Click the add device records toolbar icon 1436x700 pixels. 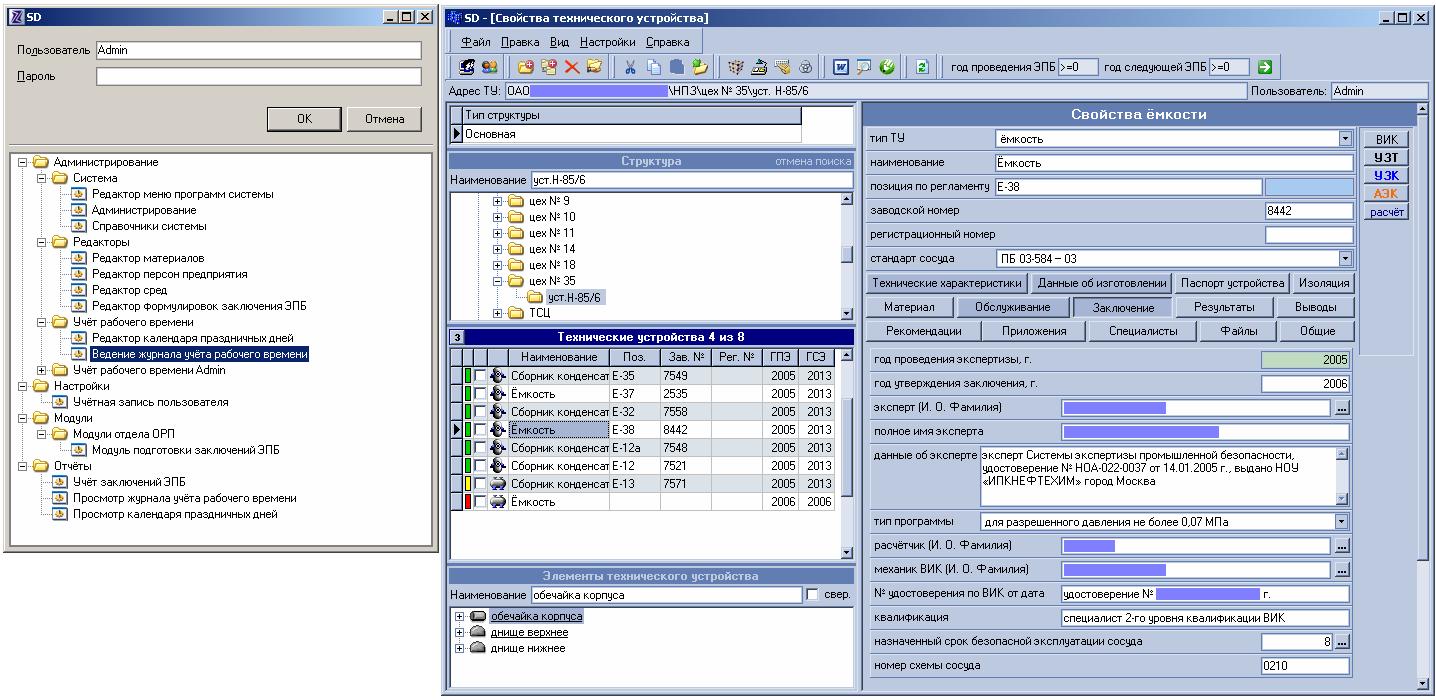549,67
